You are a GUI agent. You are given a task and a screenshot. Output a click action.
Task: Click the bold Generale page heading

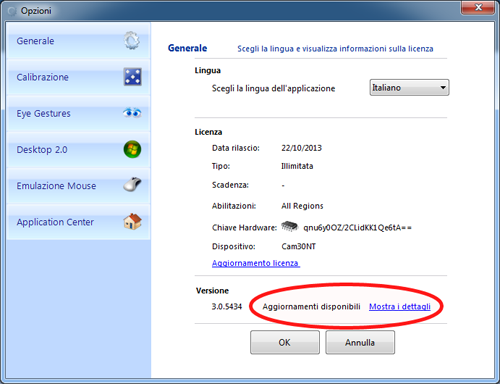[x=187, y=48]
